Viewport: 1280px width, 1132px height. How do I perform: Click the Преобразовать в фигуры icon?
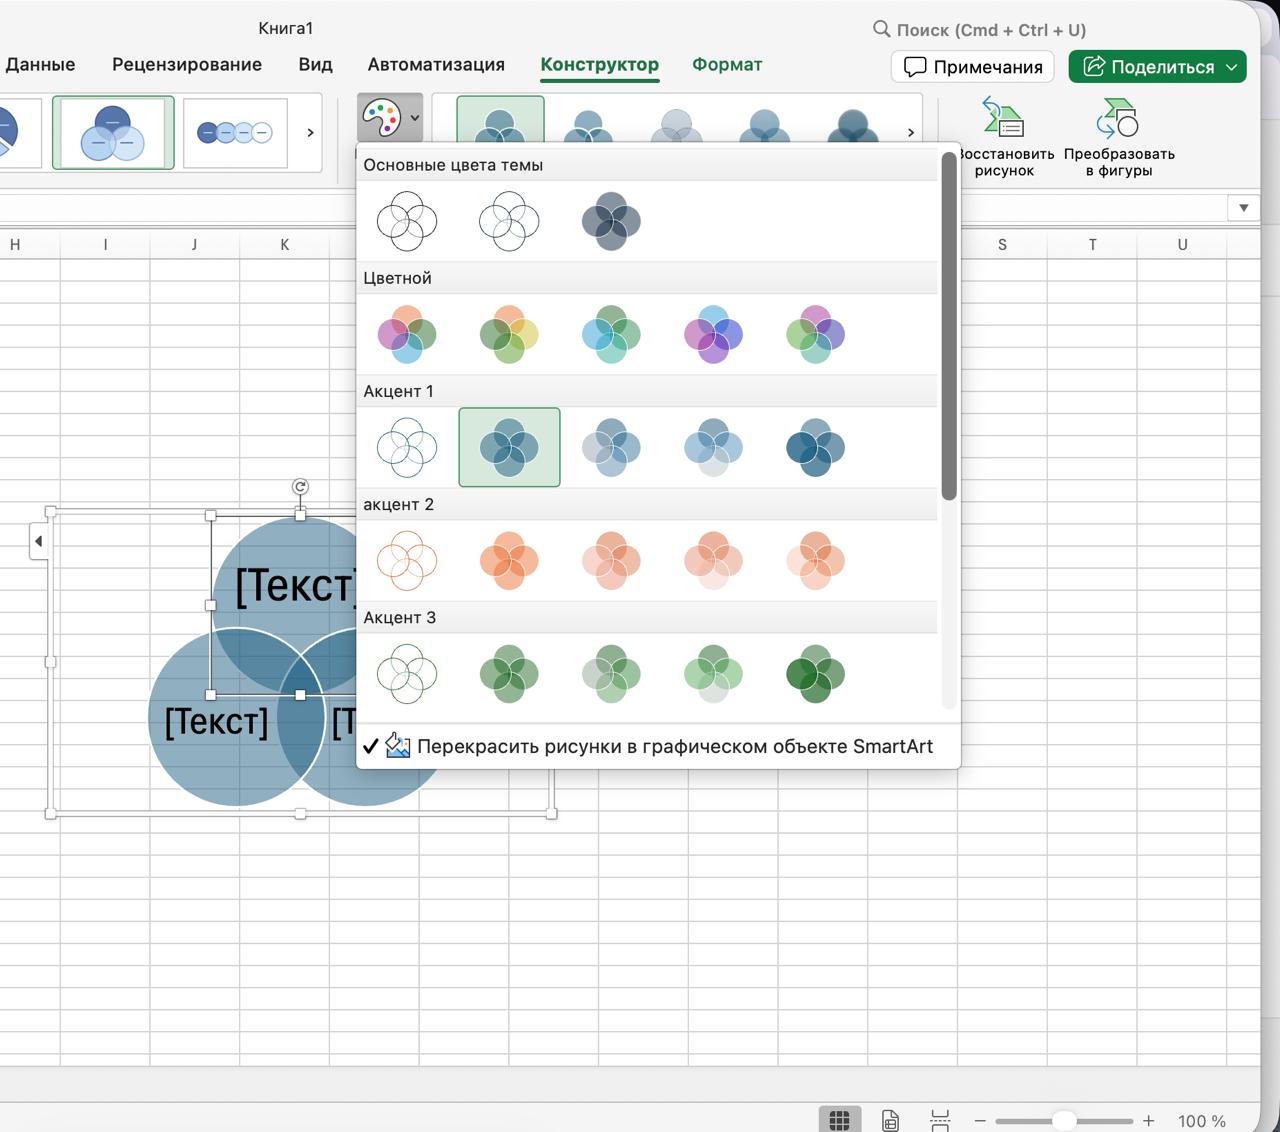click(x=1118, y=118)
